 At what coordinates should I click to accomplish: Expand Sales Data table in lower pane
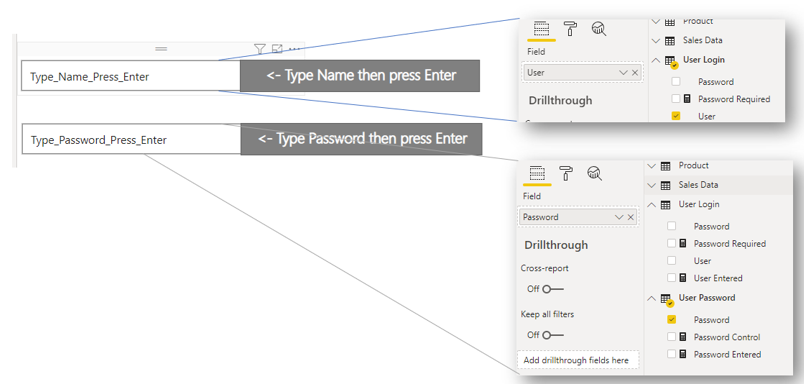coord(651,185)
